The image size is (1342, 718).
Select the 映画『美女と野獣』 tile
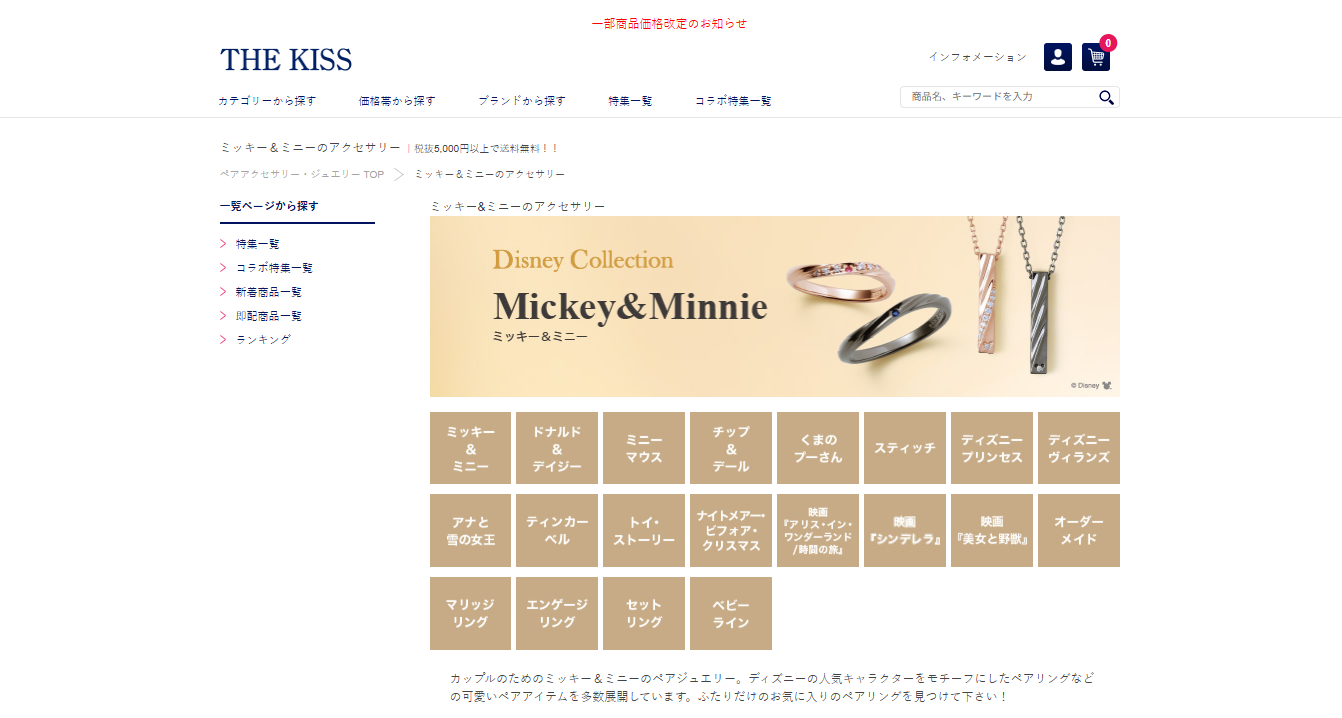(x=992, y=530)
